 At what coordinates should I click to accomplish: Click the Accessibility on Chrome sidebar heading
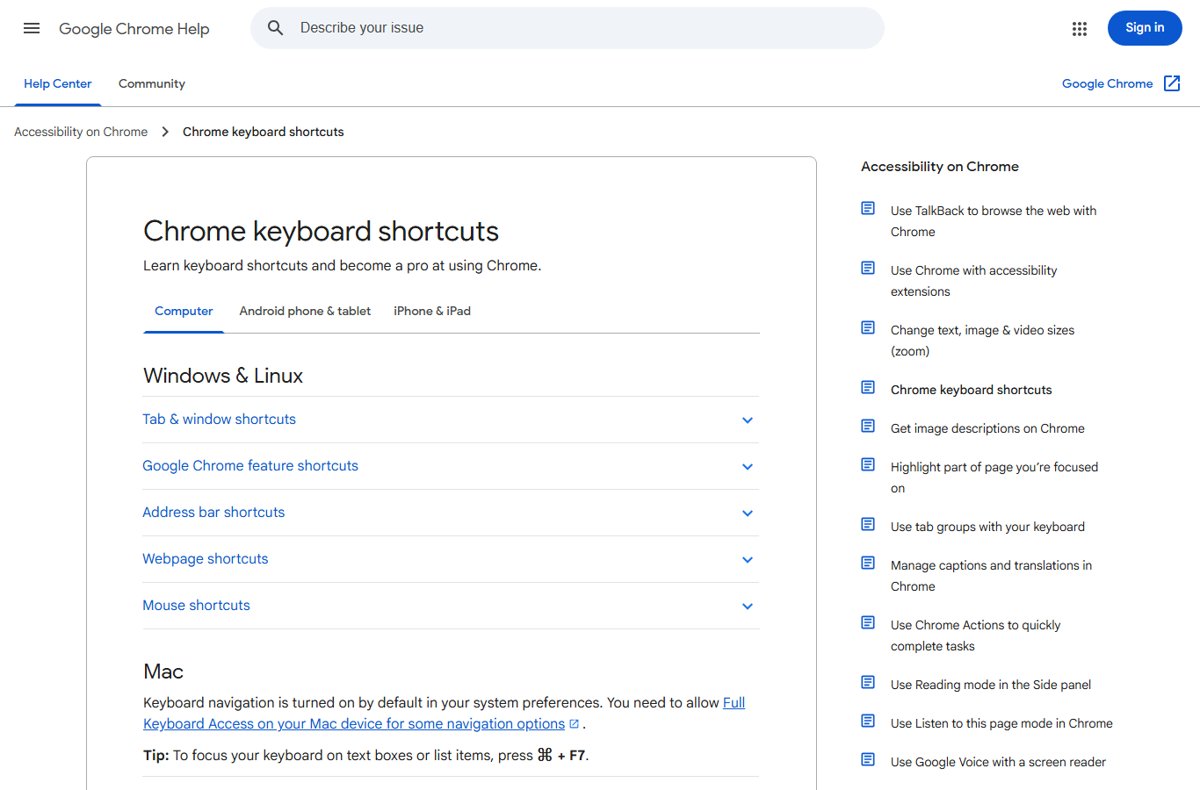940,167
